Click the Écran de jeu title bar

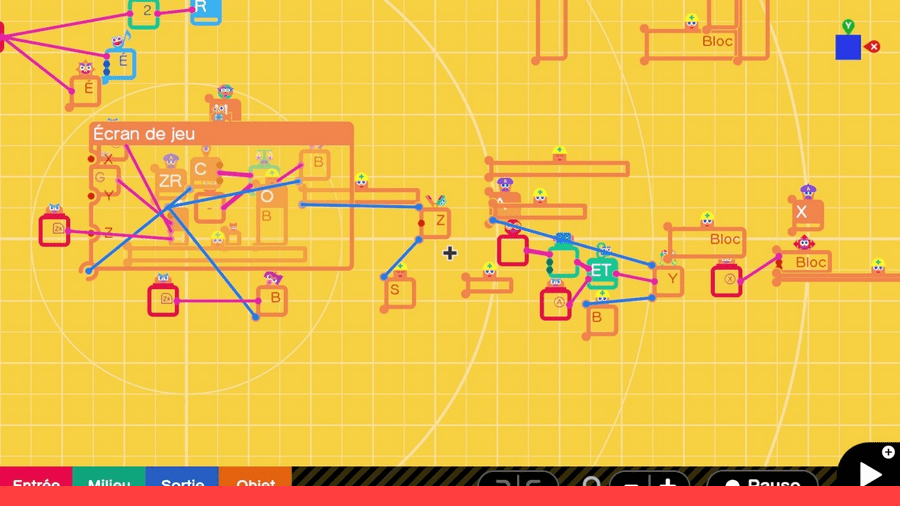[x=221, y=134]
